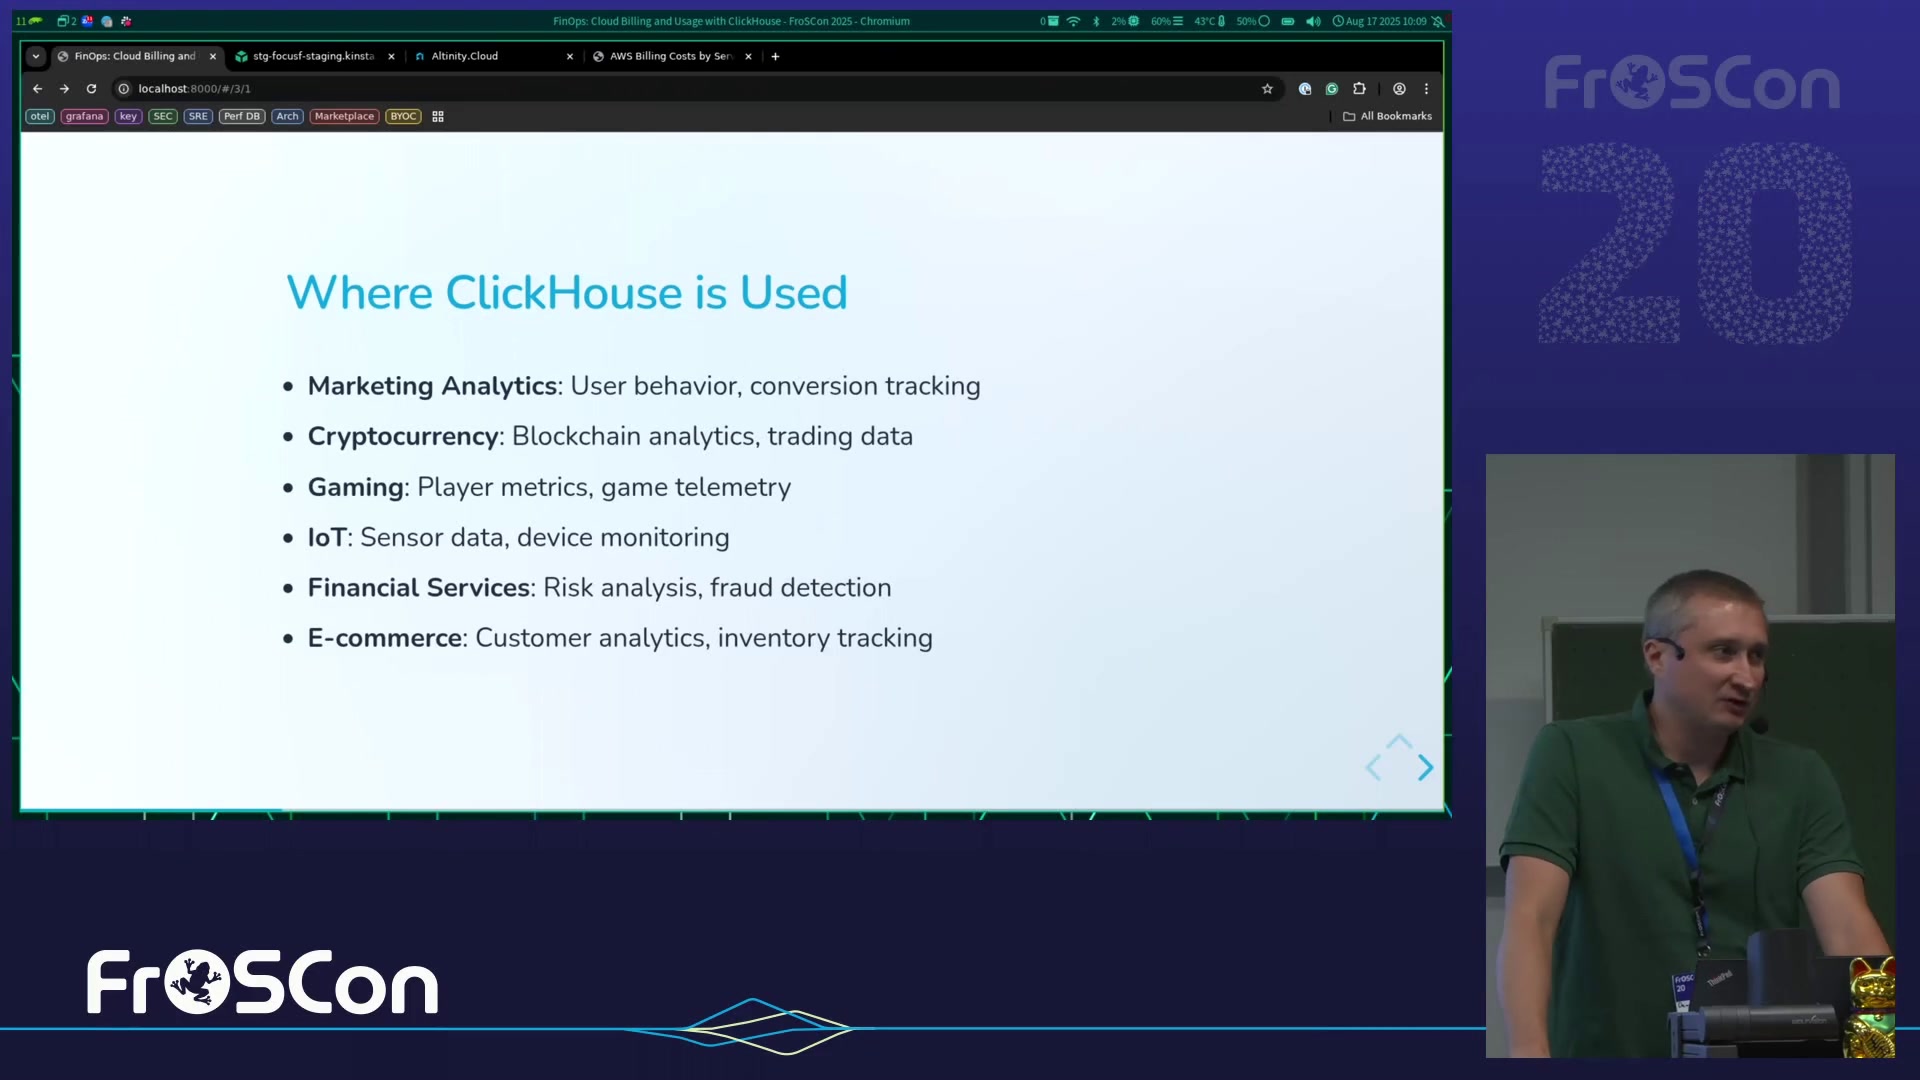Open the windows count indicator showing 2
Image resolution: width=1920 pixels, height=1080 pixels.
pyautogui.click(x=67, y=21)
